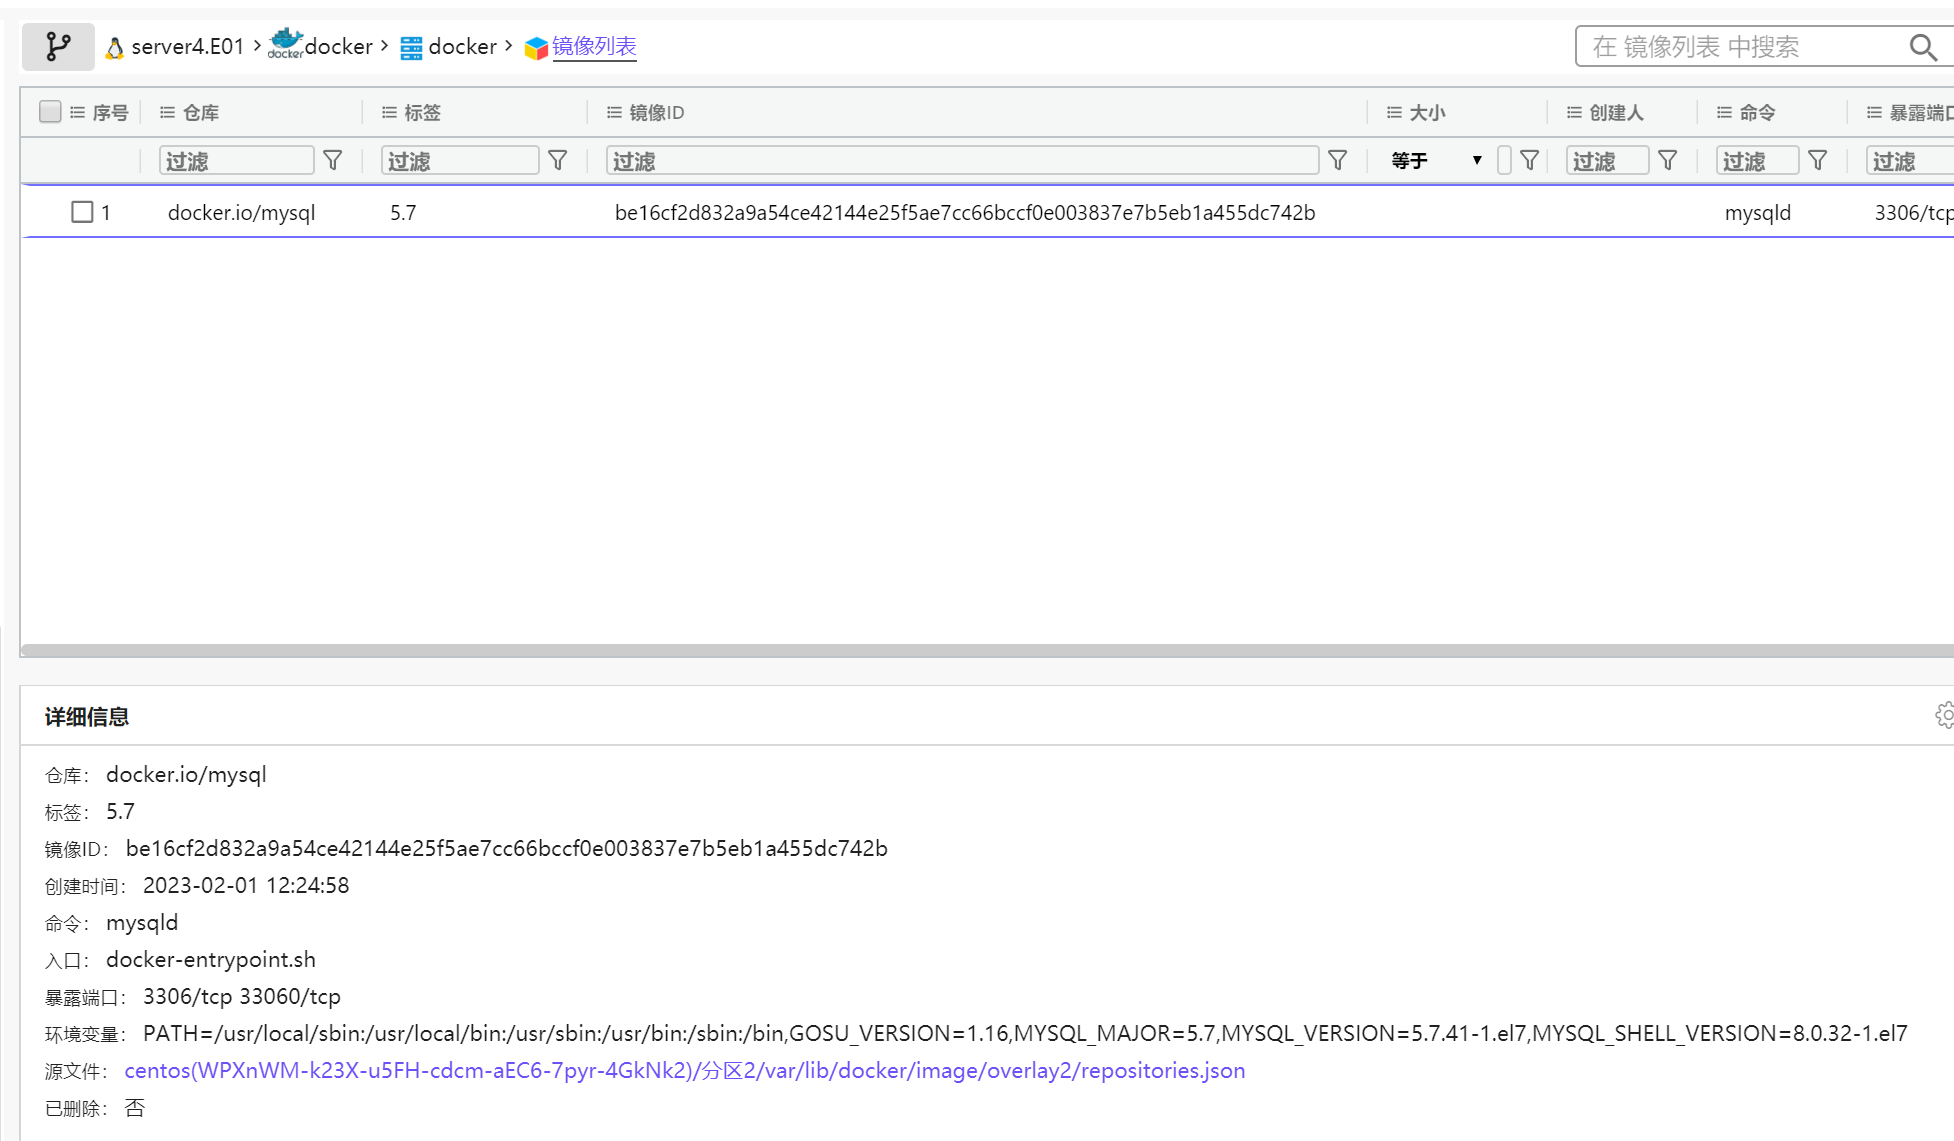Check the row 1 mysql image checkbox
Screen dimensions: 1954x1141
pos(82,212)
